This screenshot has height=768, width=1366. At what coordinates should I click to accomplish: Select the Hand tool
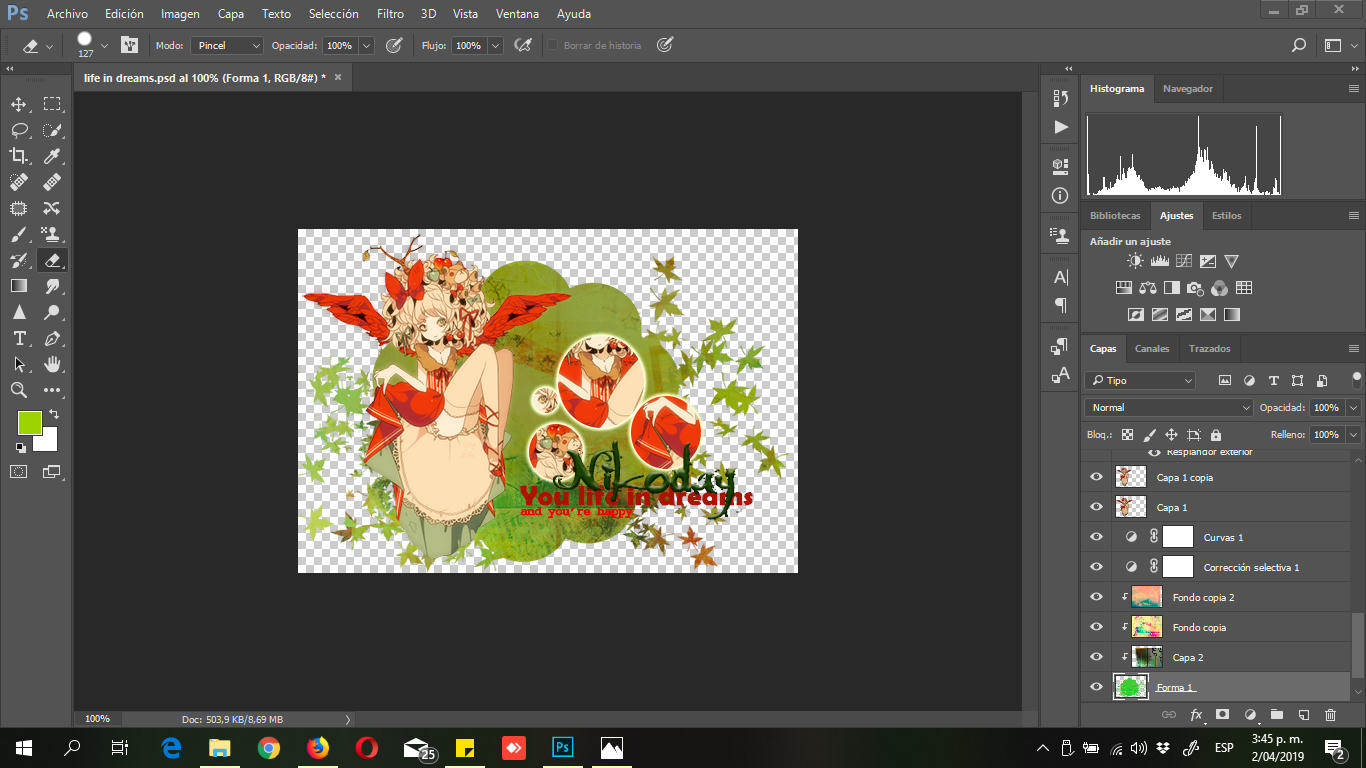pos(52,364)
